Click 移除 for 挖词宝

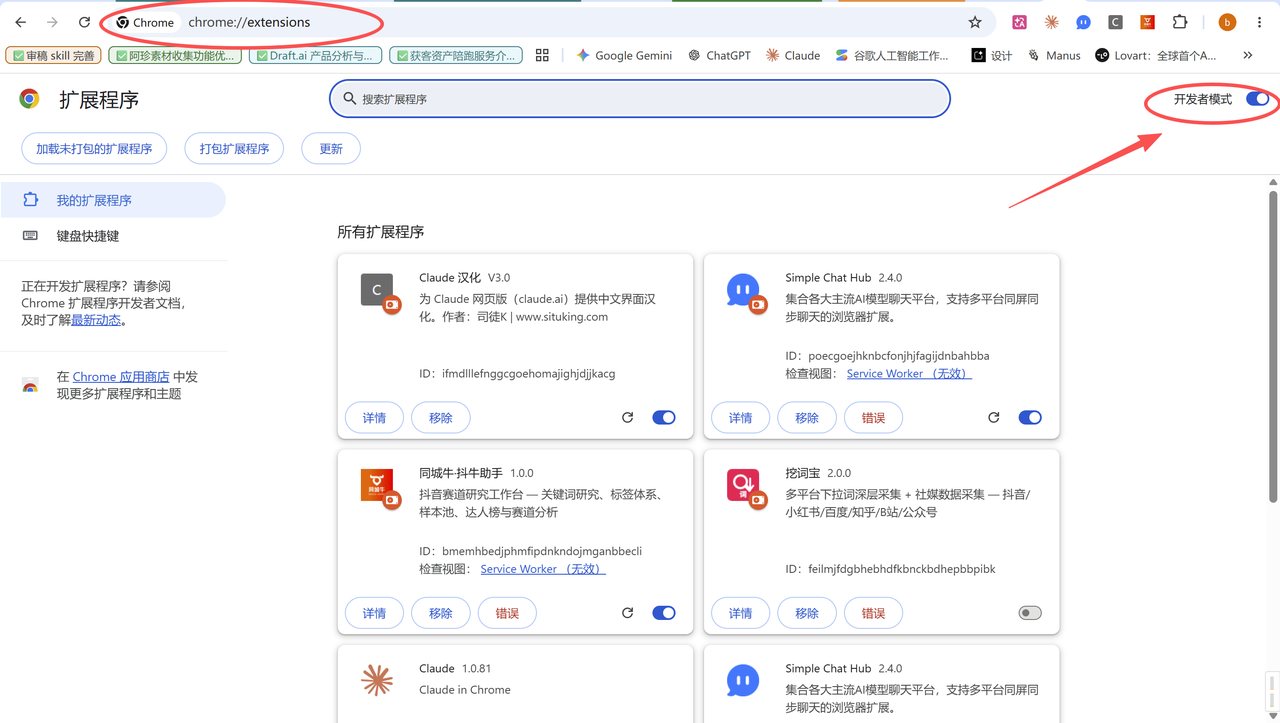807,613
